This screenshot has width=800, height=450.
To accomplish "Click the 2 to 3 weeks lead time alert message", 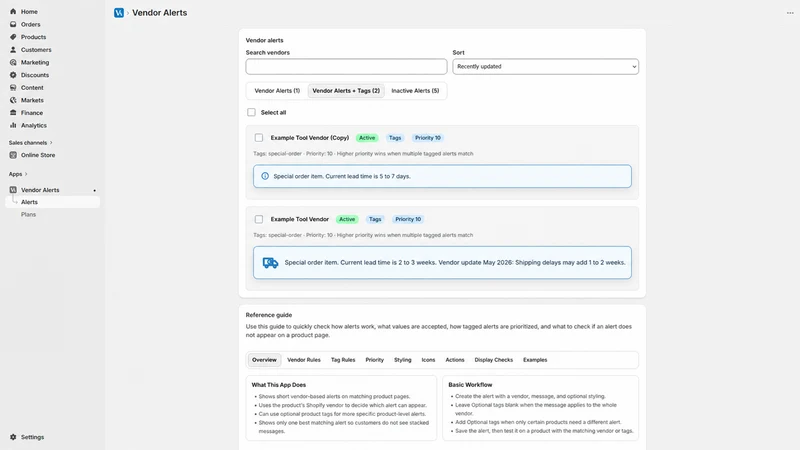I will click(442, 262).
